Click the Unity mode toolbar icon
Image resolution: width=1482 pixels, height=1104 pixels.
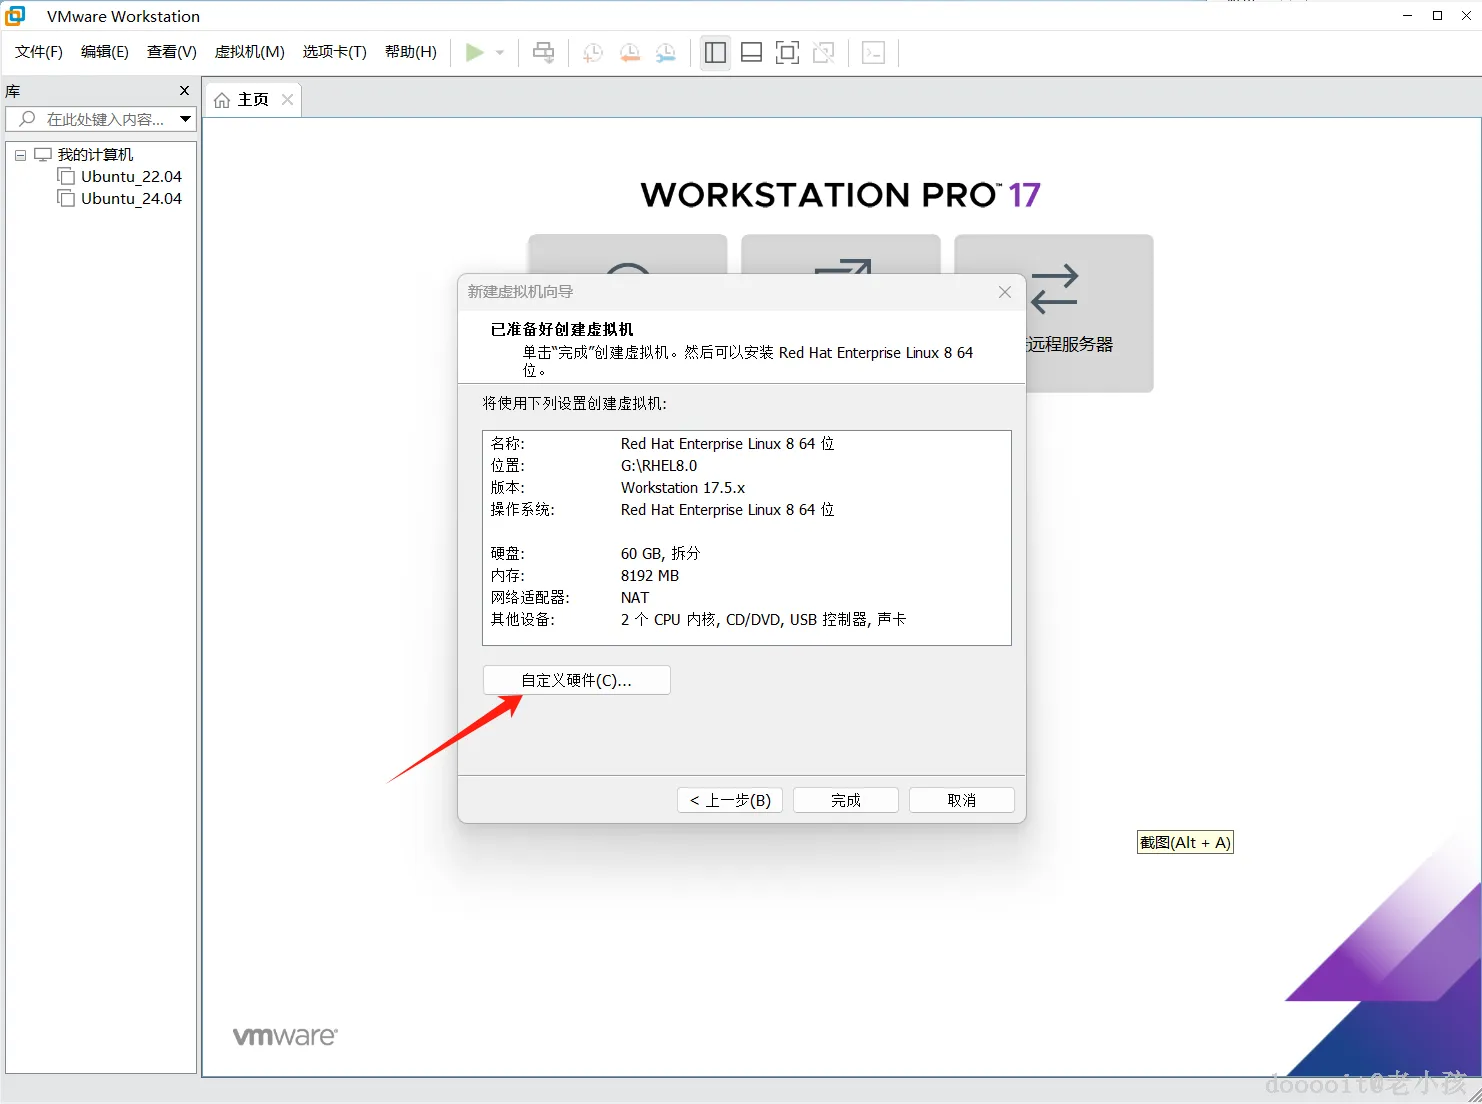(x=824, y=53)
